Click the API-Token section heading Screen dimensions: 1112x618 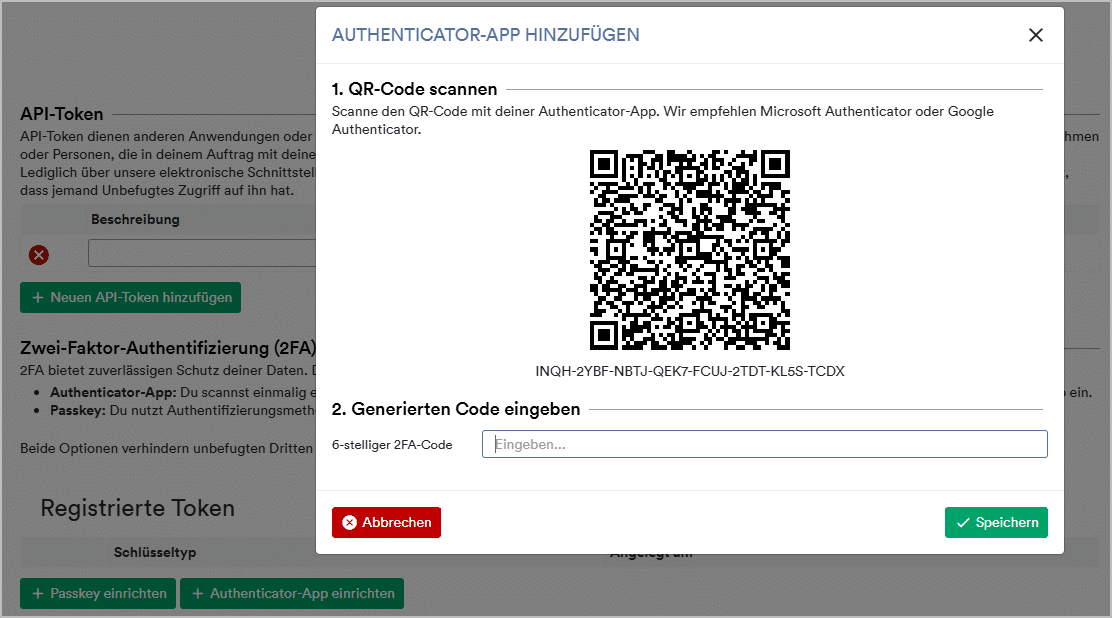tap(62, 114)
